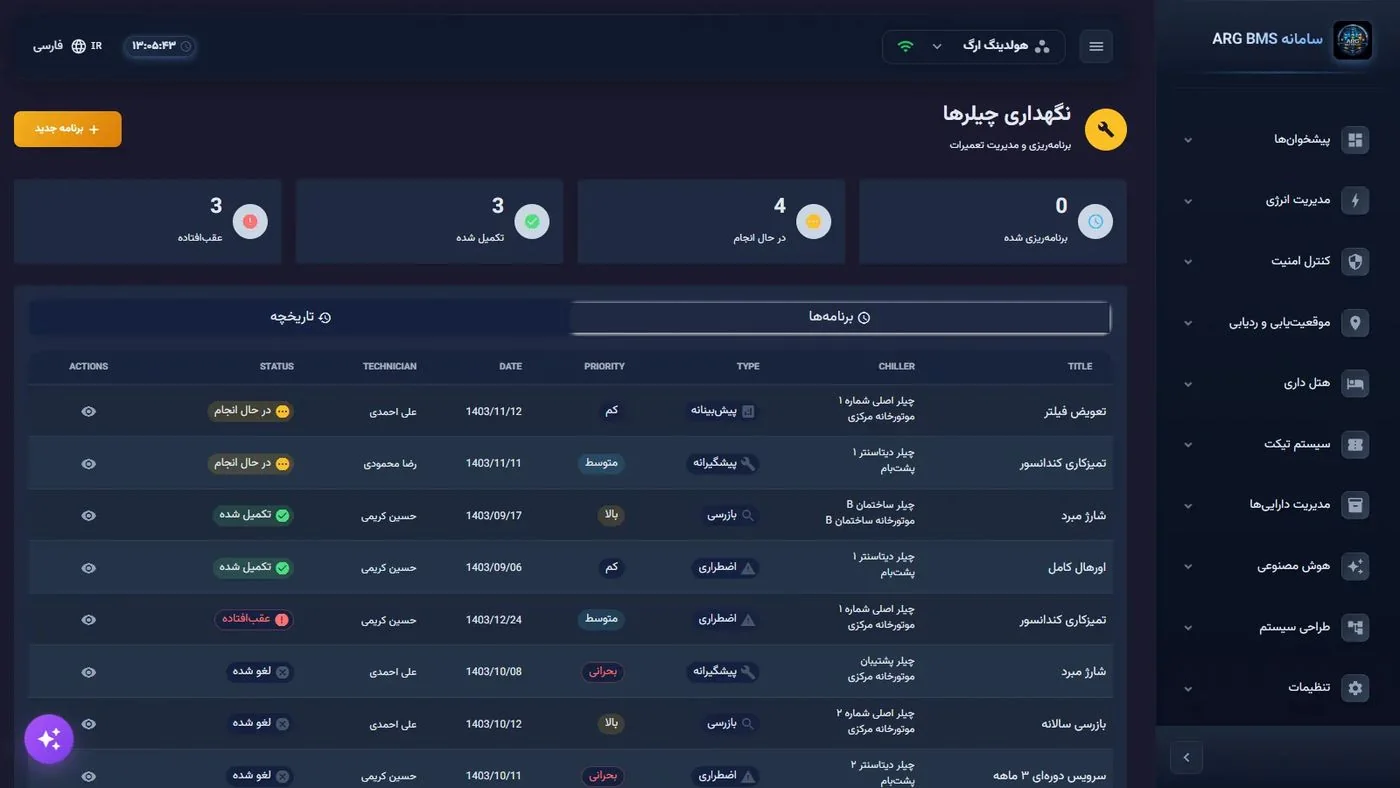This screenshot has width=1400, height=788.
Task: Switch to the تاریخچه tab
Action: point(300,317)
